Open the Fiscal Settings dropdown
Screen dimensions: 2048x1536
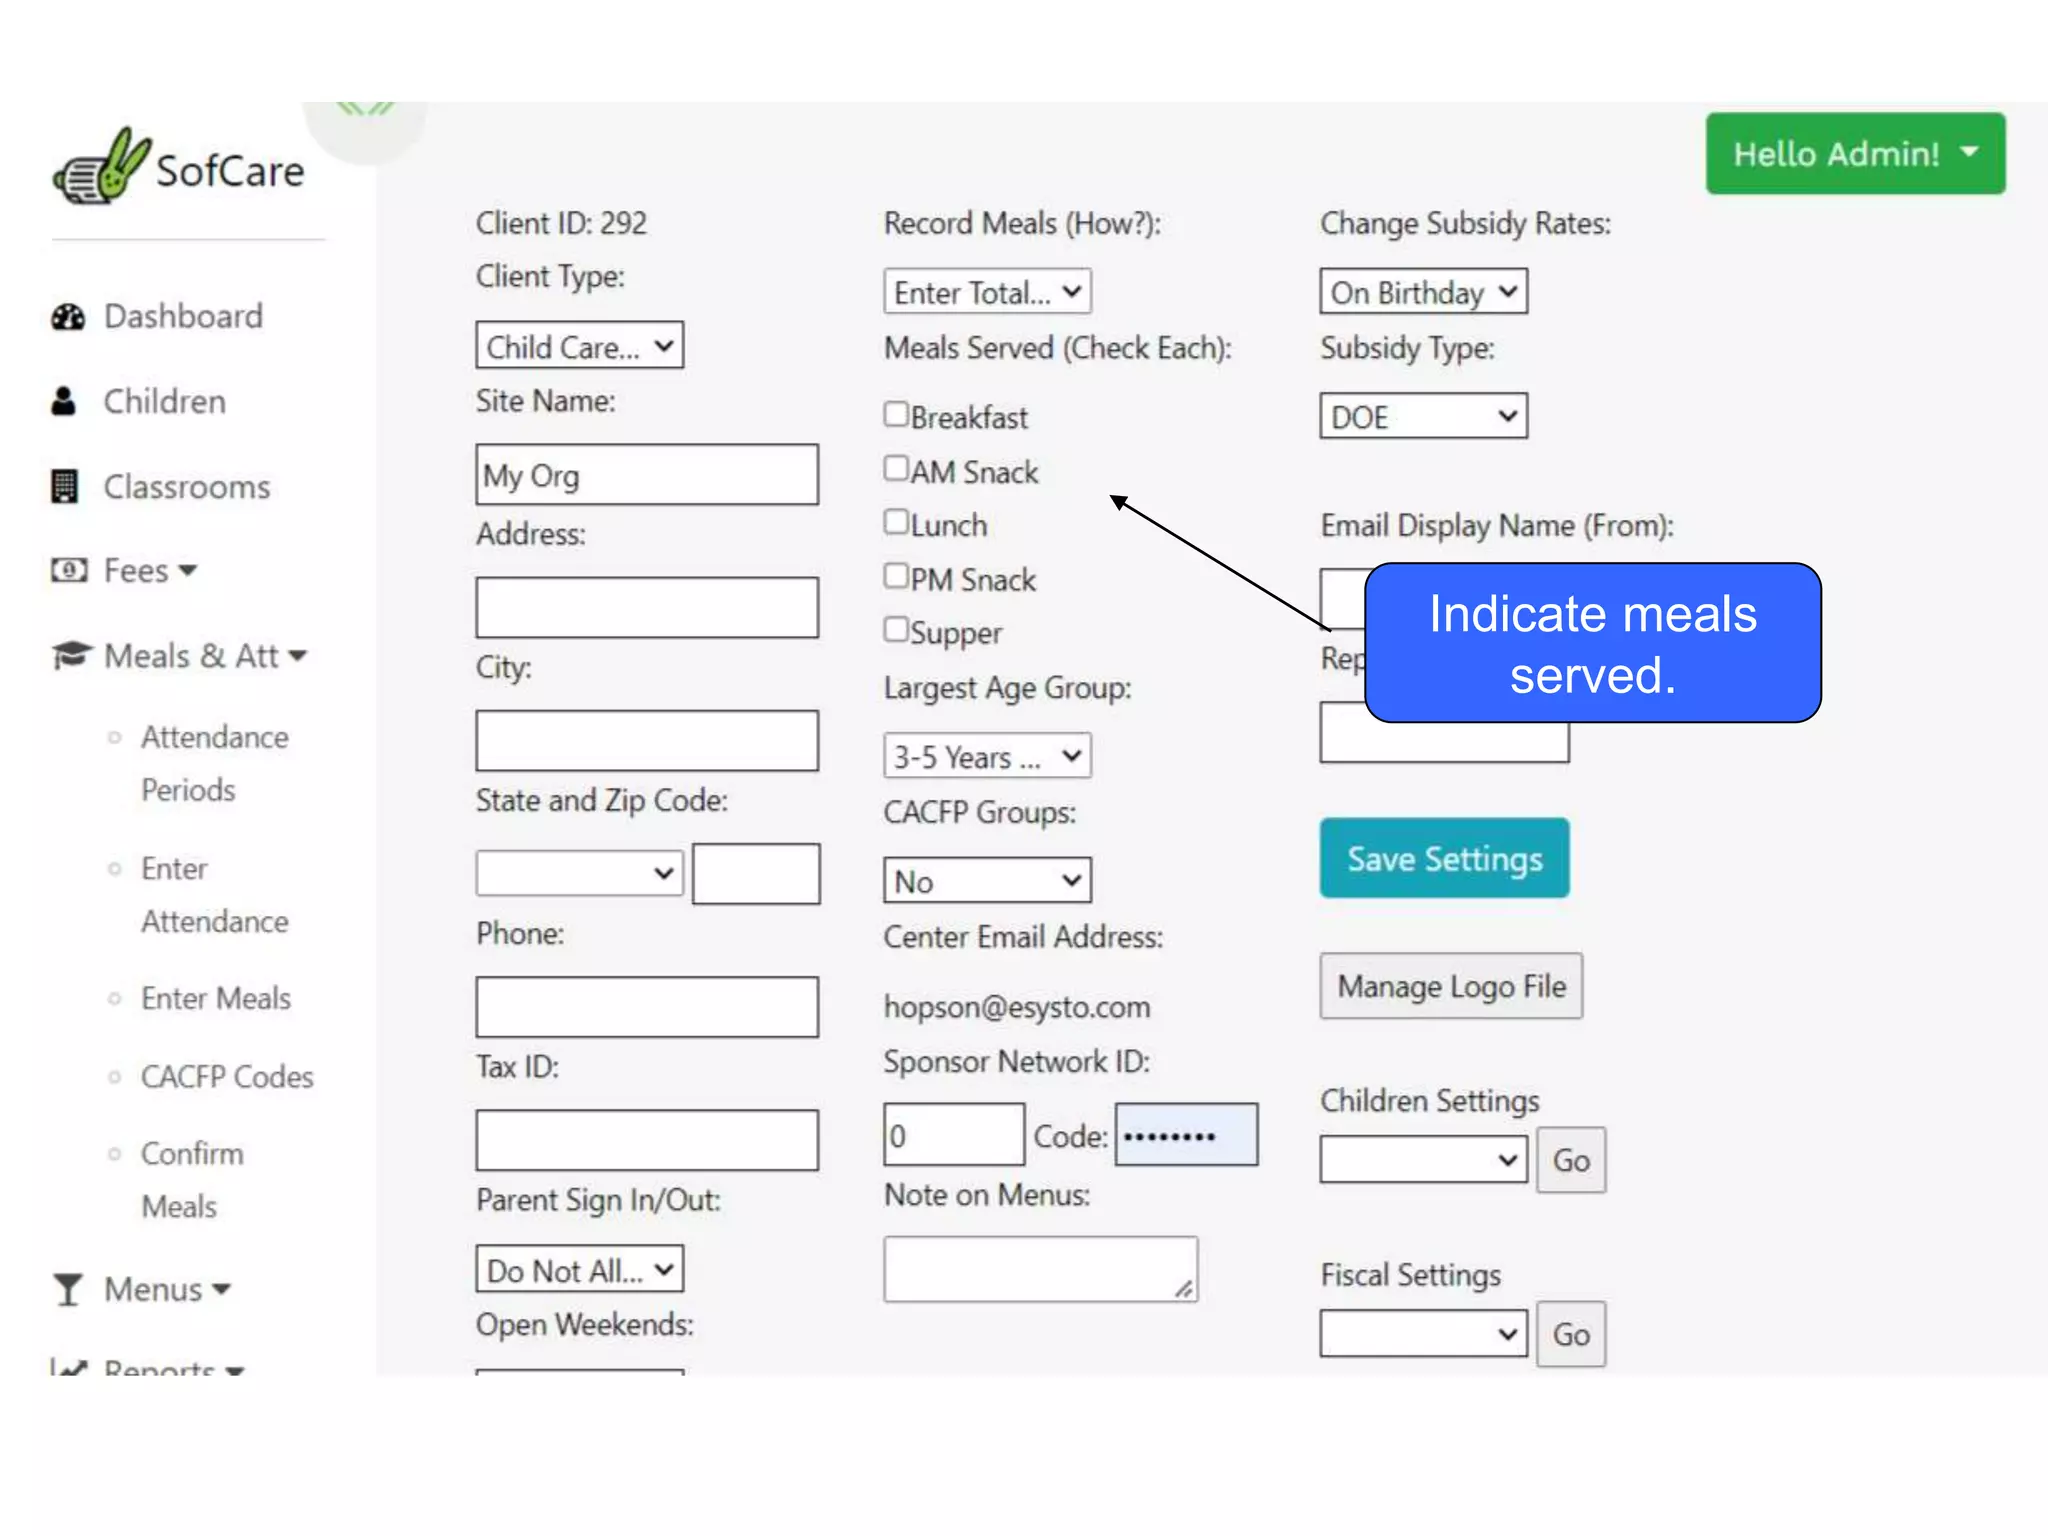click(1423, 1334)
